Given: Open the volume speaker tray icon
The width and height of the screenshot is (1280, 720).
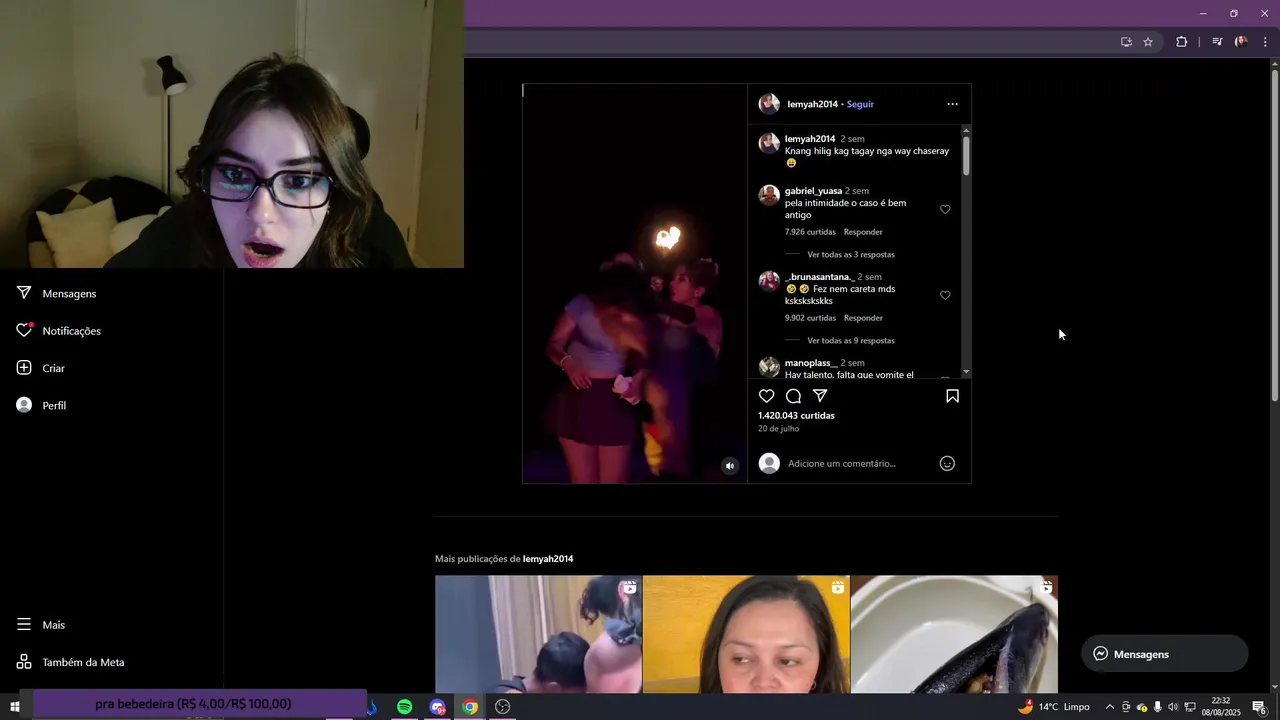Looking at the screenshot, I should (x=1173, y=707).
